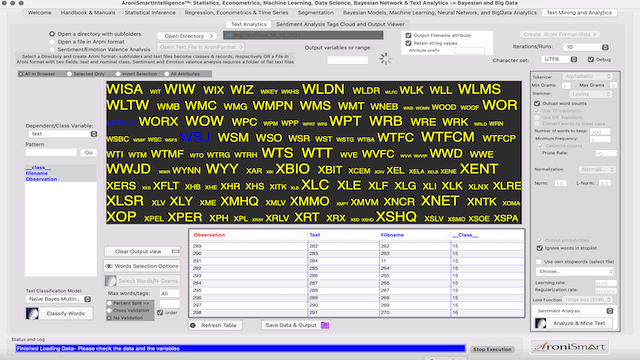Viewport: 640px width, 360px height.
Task: Open the Sentiment Analysis Tags Cloud and Output Viewer tab
Action: (x=340, y=24)
